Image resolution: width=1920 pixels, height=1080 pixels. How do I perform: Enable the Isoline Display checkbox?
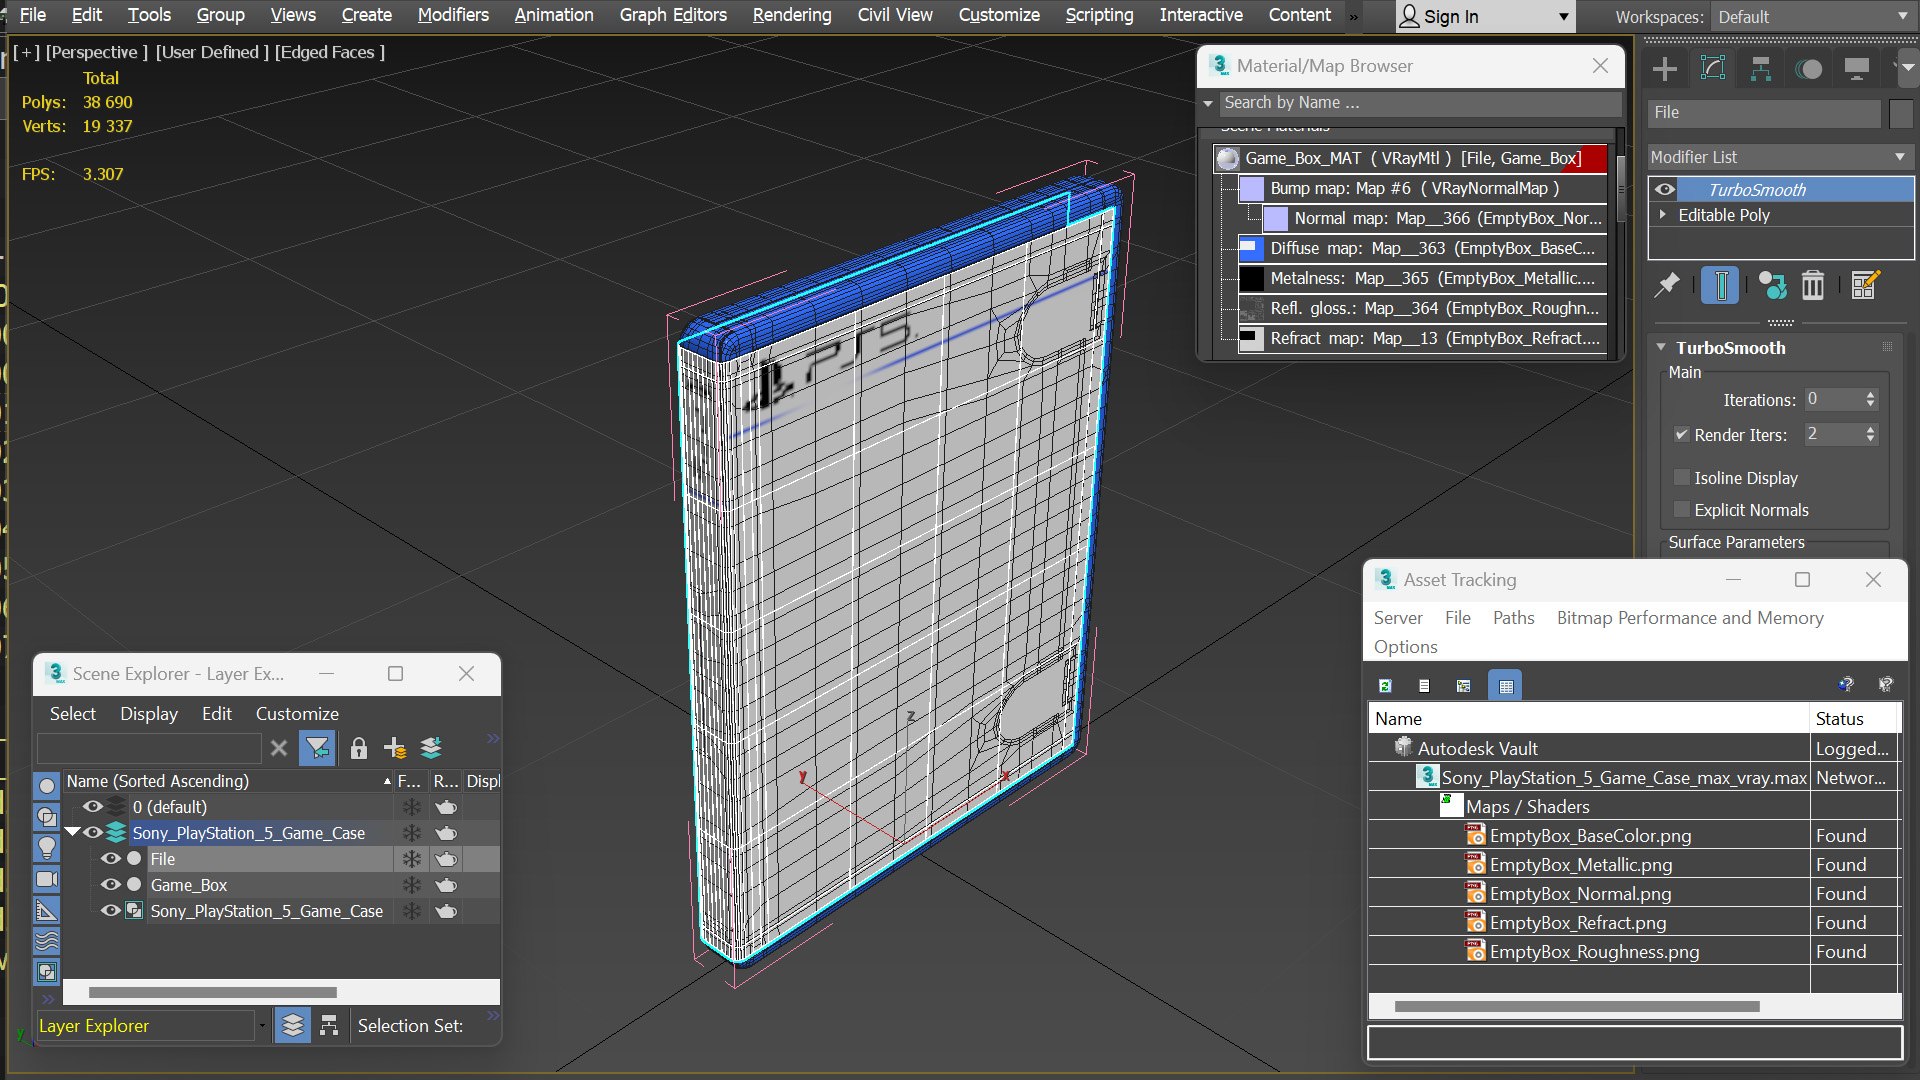point(1682,478)
